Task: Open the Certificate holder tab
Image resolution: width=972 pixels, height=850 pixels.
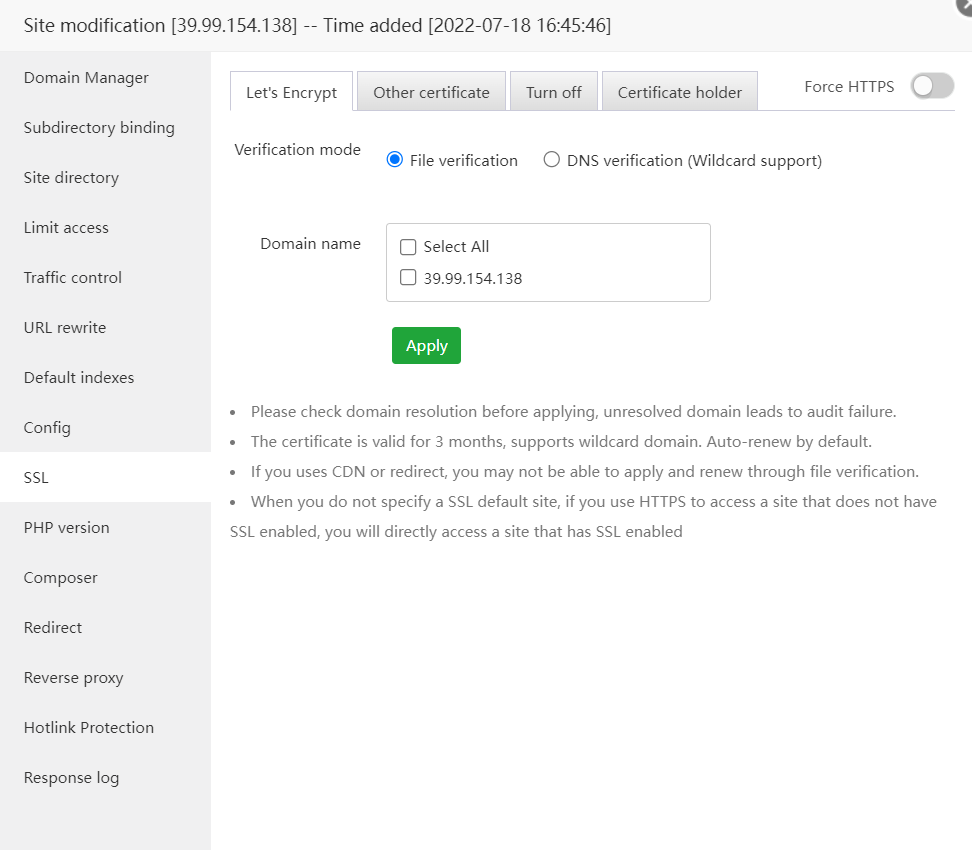Action: (x=679, y=92)
